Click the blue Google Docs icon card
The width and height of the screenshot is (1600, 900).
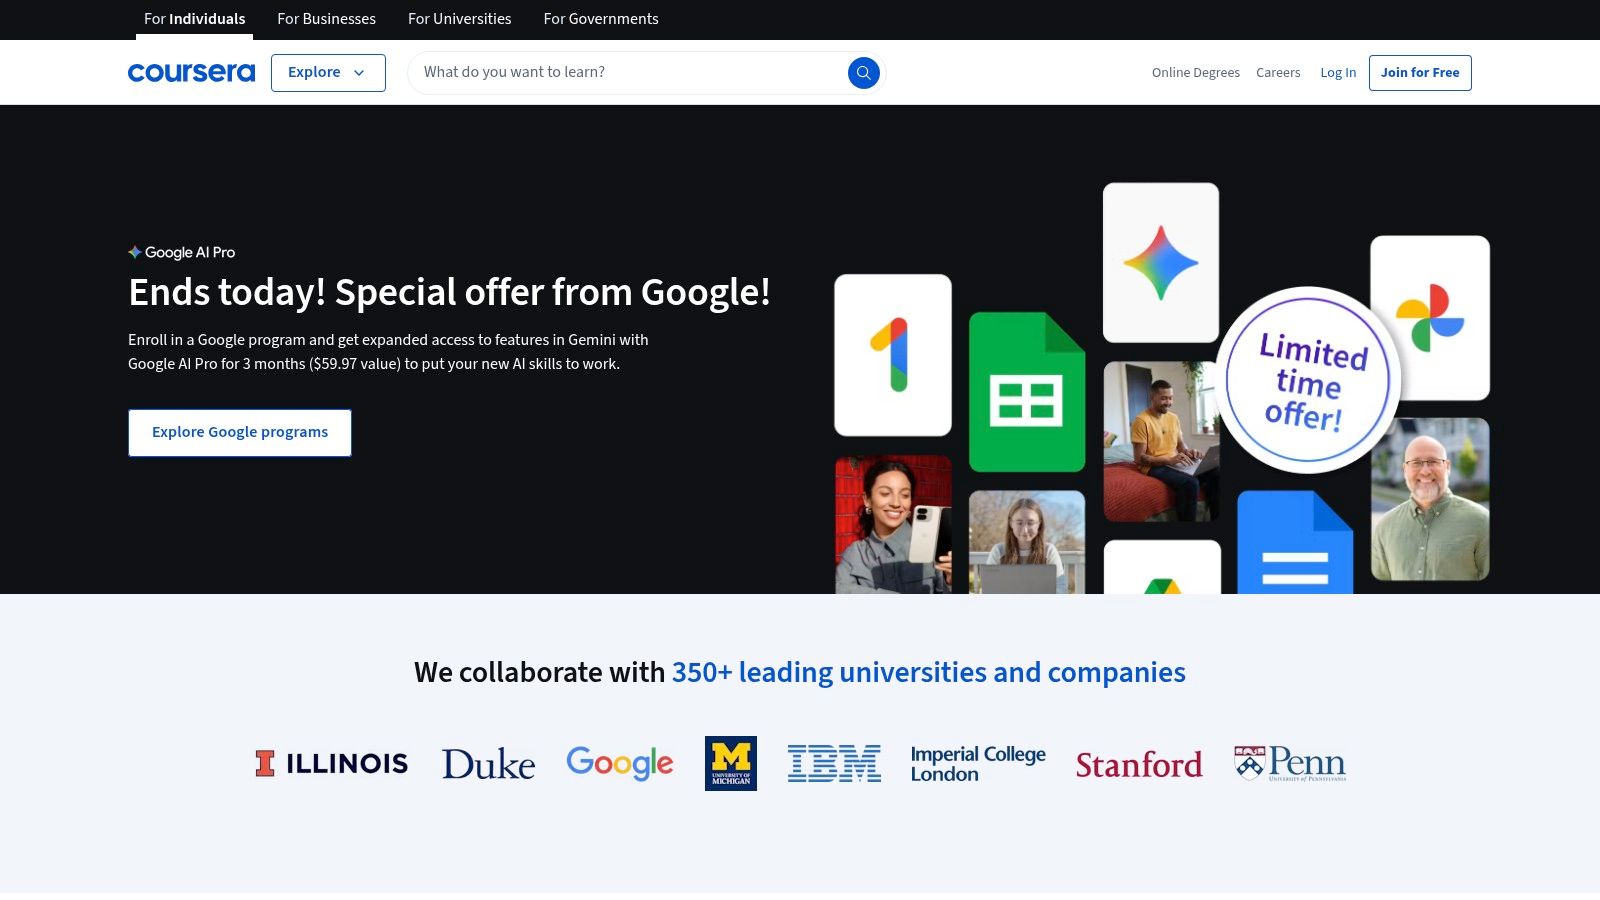click(1295, 542)
